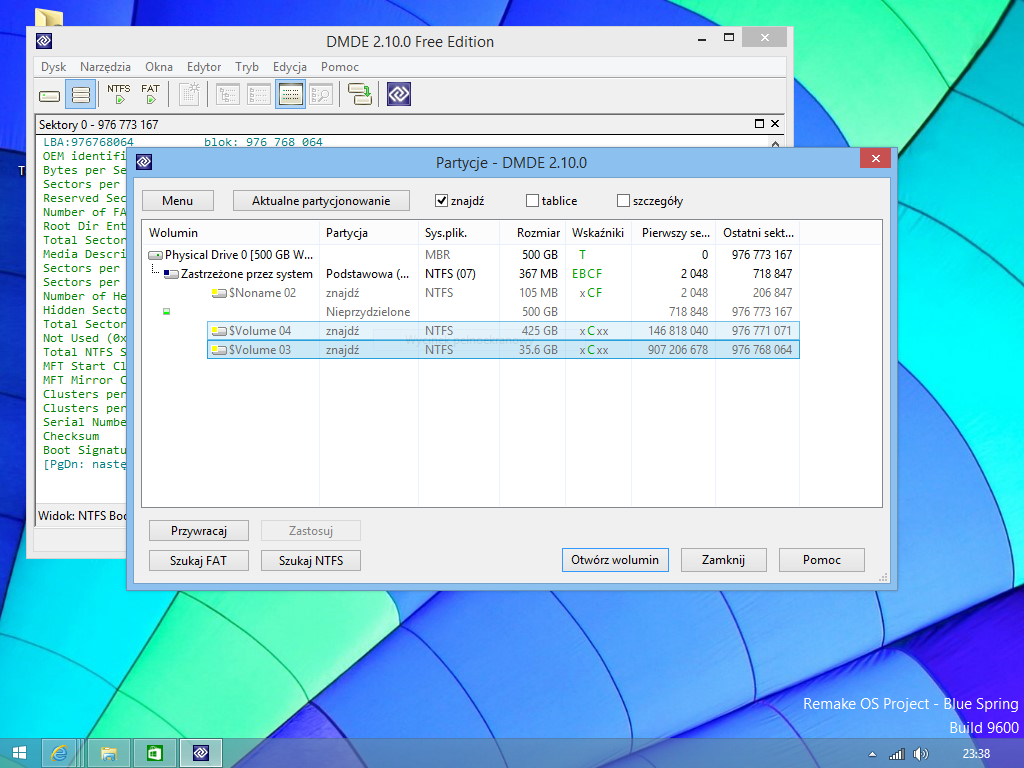This screenshot has width=1024, height=768.
Task: Click the greyed new-file sparkle toolbar icon
Action: (x=189, y=94)
